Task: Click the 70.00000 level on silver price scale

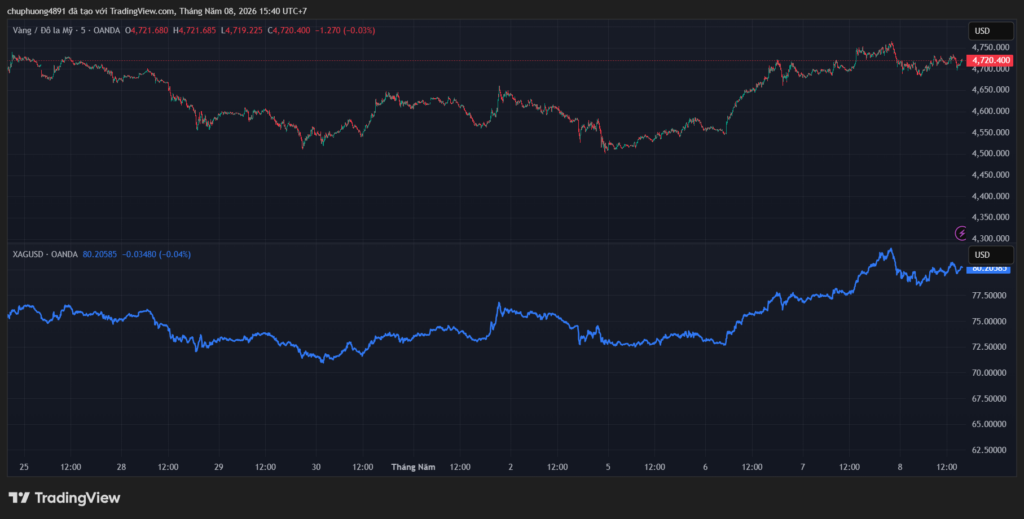Action: (x=988, y=373)
